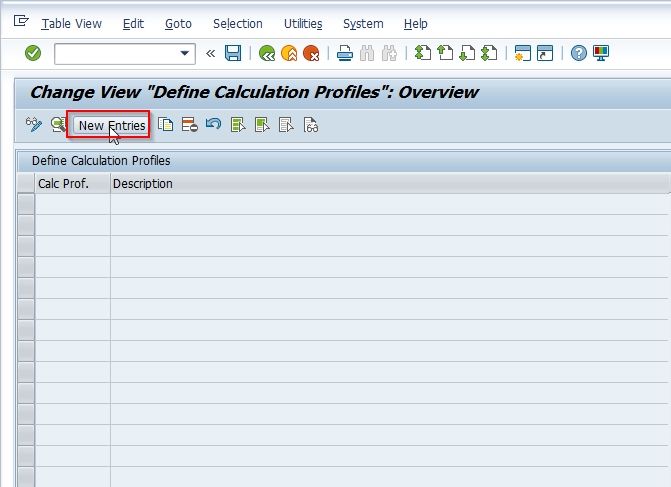Go to Previous Page icon
The width and height of the screenshot is (671, 487).
[445, 53]
